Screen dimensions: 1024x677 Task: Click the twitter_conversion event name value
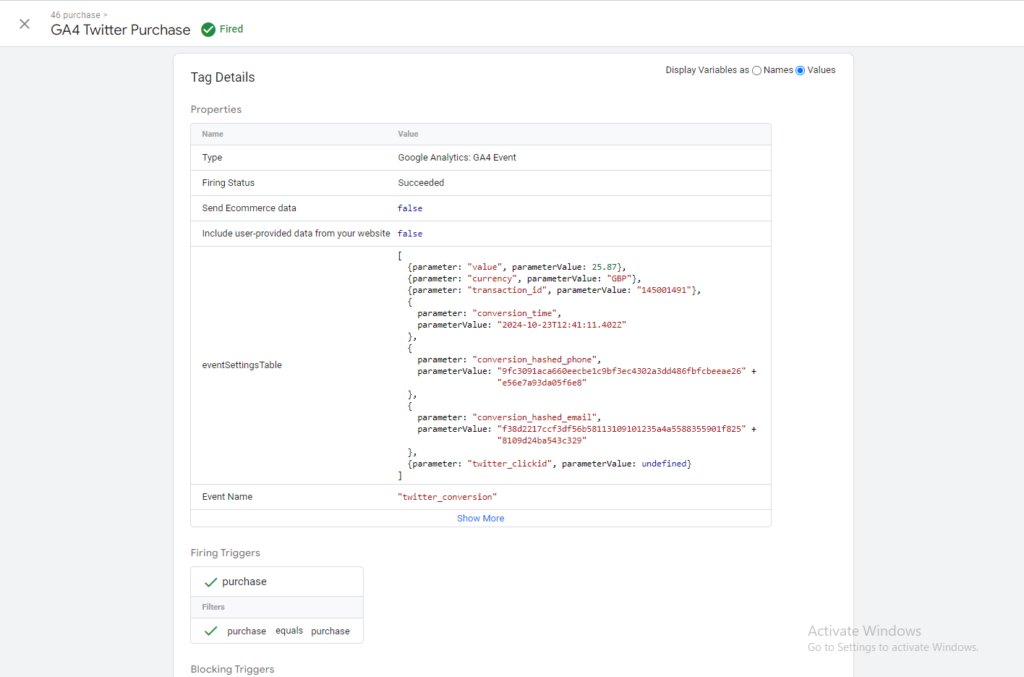pyautogui.click(x=447, y=497)
